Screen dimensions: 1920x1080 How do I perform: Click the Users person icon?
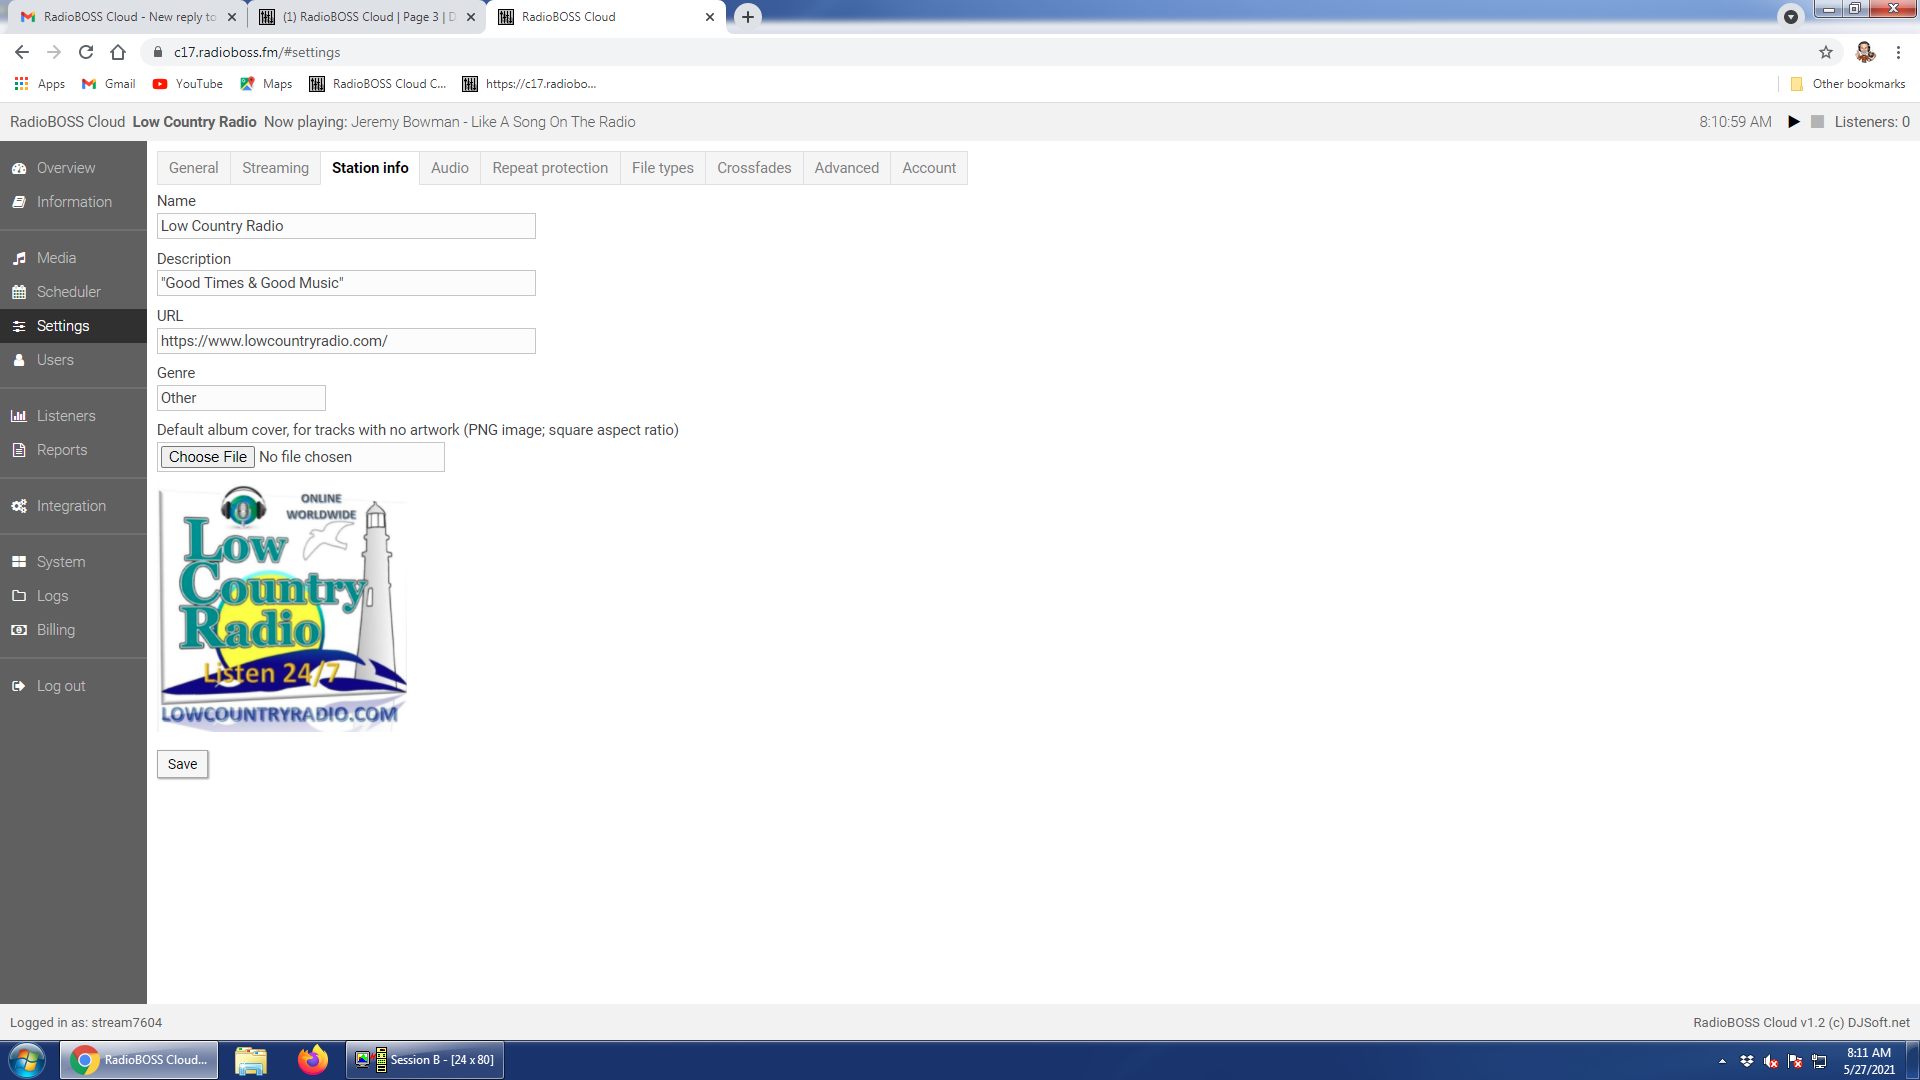tap(19, 360)
